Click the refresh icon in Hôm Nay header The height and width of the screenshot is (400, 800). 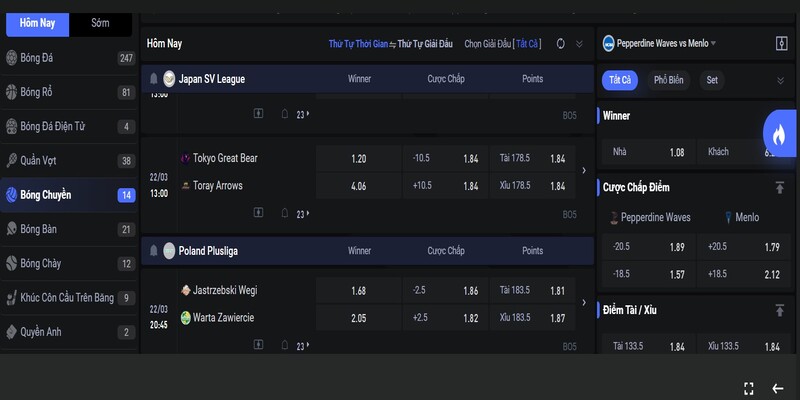[560, 44]
